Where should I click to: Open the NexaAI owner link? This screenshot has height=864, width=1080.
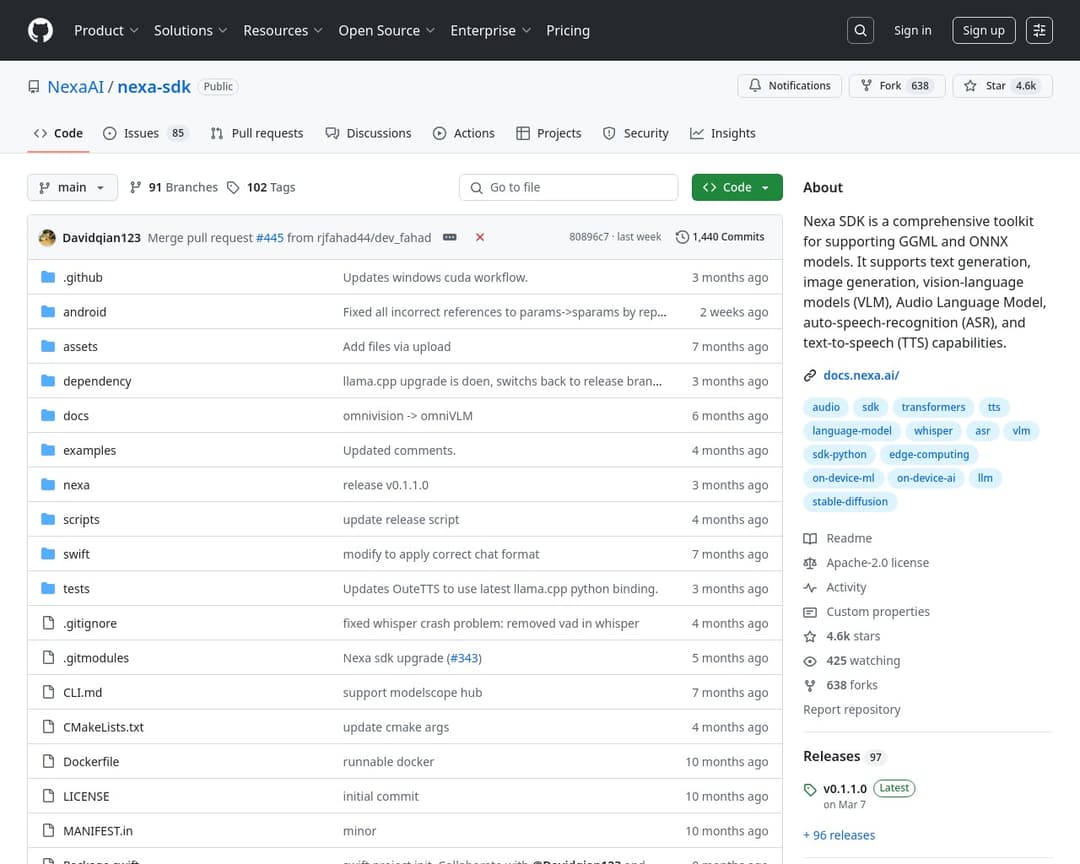[76, 87]
